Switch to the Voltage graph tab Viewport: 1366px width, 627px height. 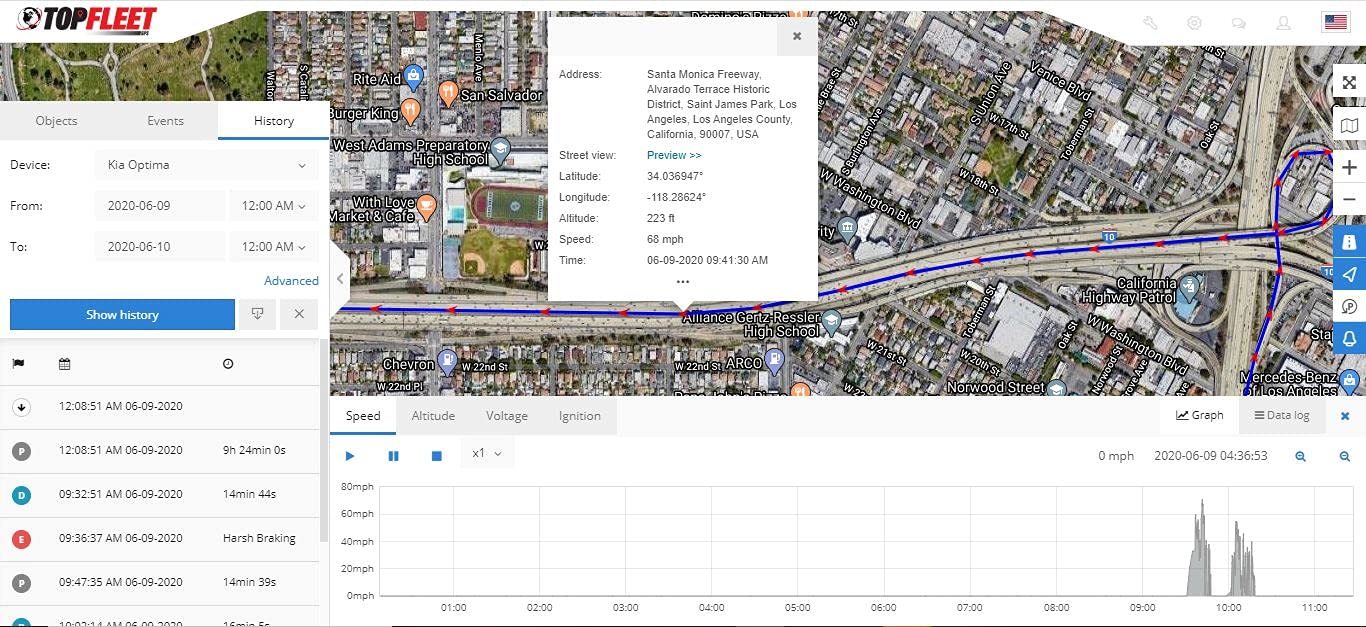click(x=507, y=416)
